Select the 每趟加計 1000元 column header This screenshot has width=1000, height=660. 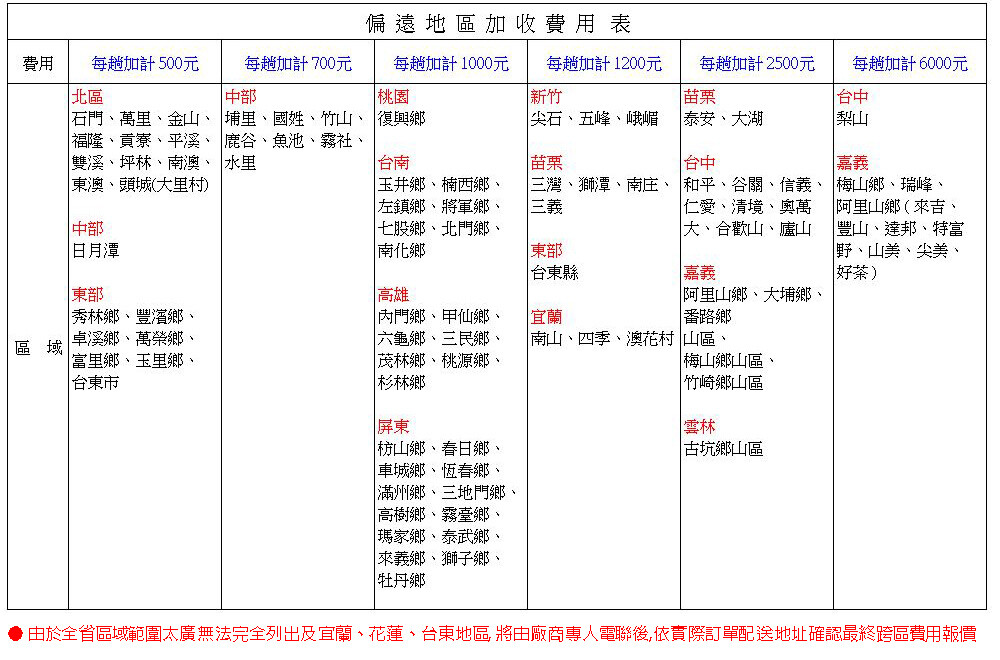pyautogui.click(x=451, y=64)
